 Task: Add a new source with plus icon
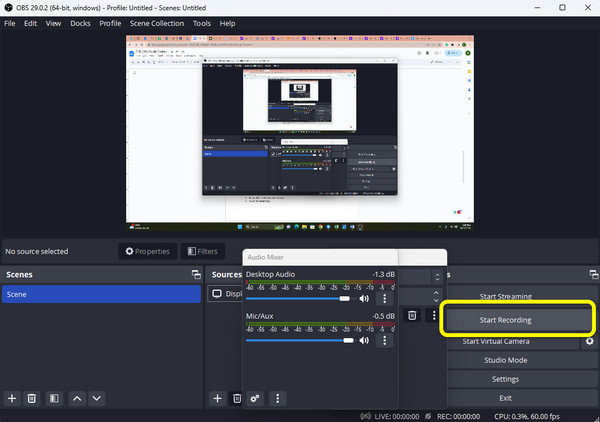point(217,399)
